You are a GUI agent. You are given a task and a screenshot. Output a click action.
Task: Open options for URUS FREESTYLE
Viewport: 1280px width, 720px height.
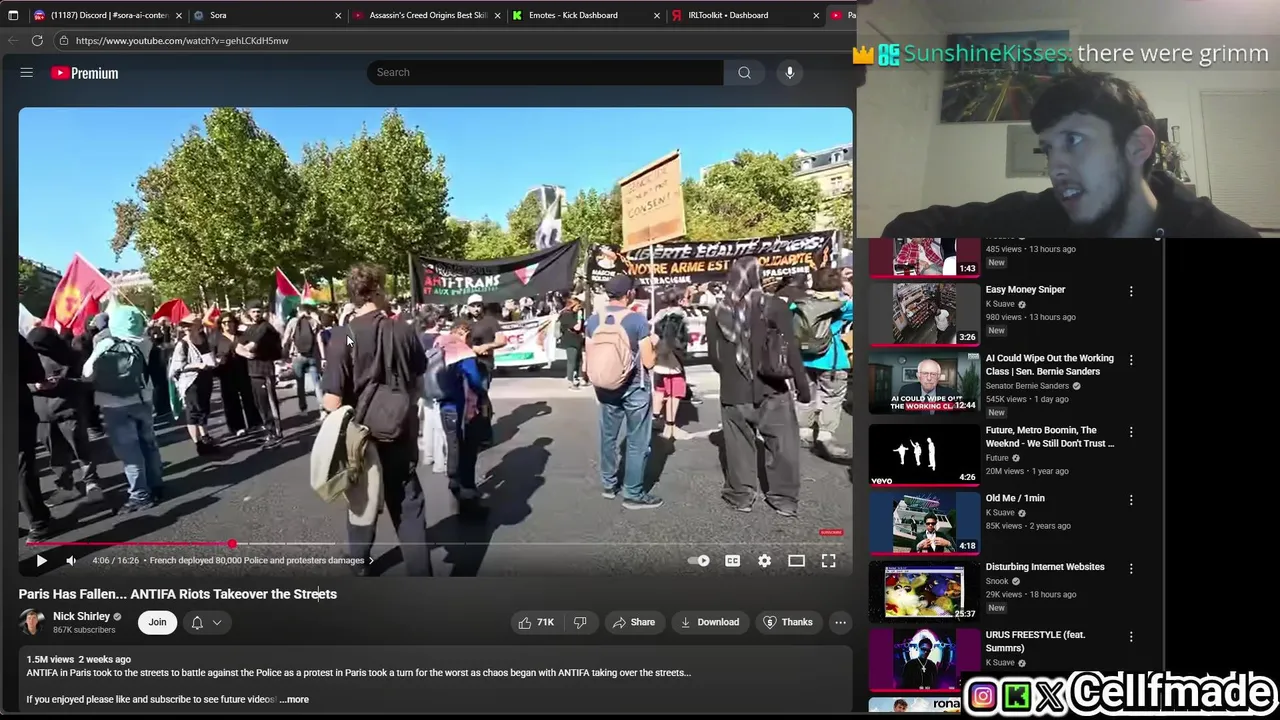pyautogui.click(x=1131, y=636)
